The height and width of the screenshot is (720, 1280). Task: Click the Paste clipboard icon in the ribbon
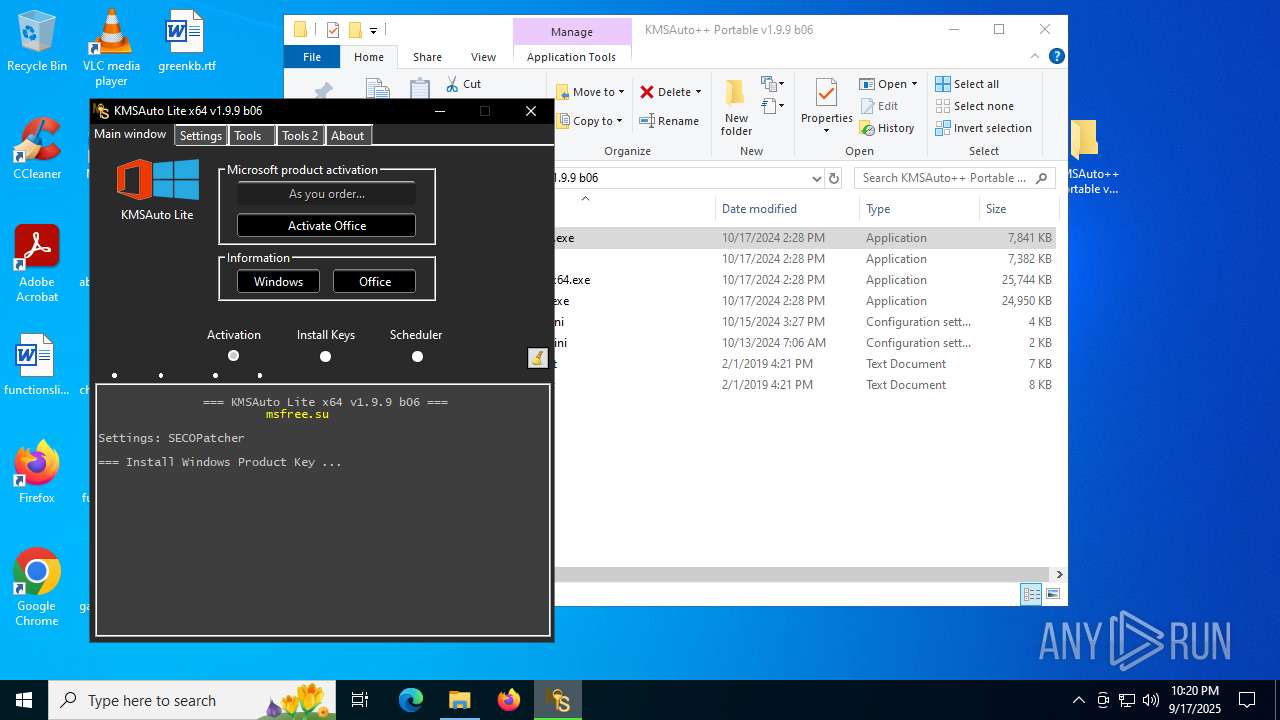pyautogui.click(x=420, y=89)
